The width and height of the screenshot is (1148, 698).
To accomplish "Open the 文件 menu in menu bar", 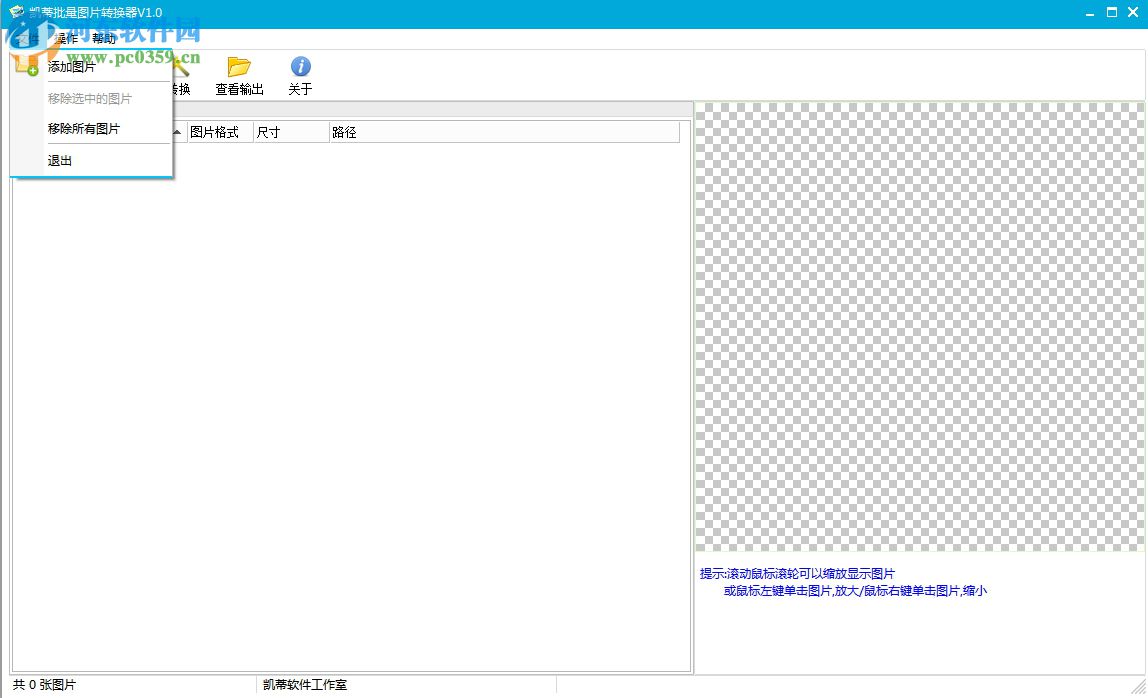I will (28, 39).
